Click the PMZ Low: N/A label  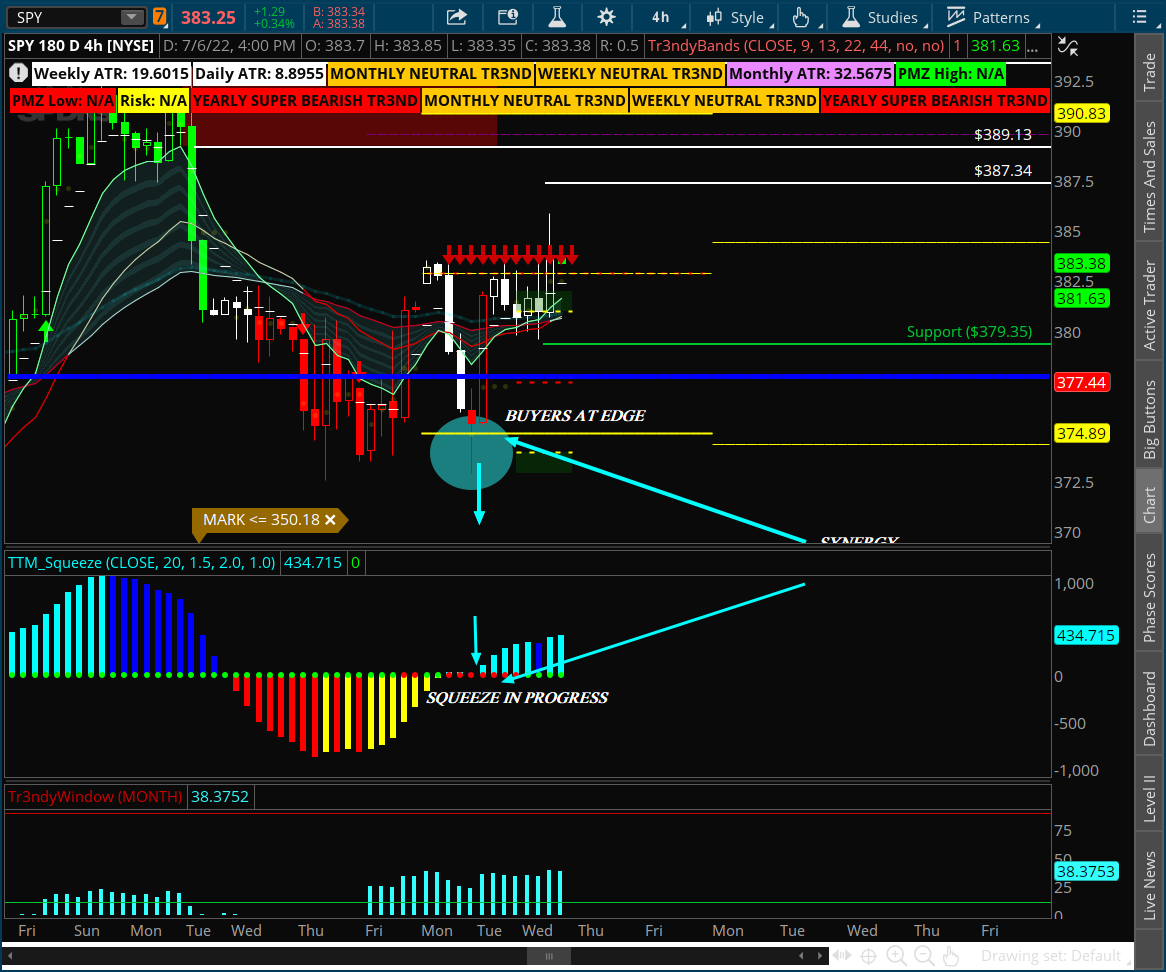pyautogui.click(x=63, y=100)
